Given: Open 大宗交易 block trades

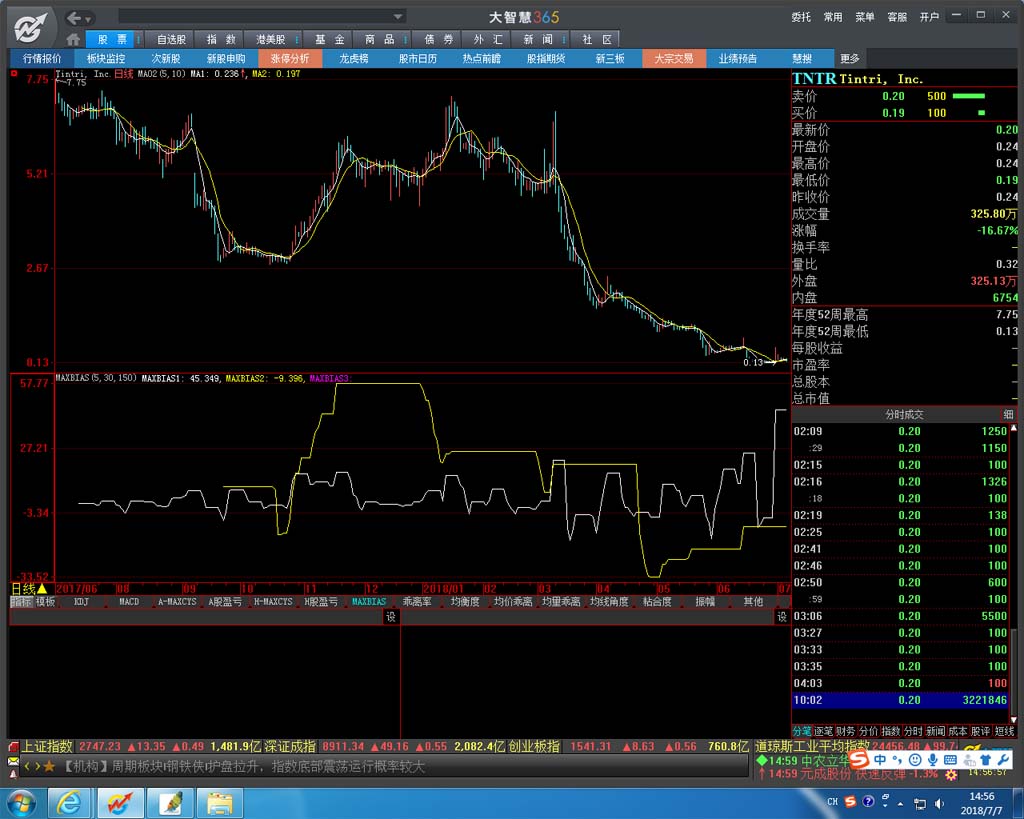Looking at the screenshot, I should tap(674, 59).
